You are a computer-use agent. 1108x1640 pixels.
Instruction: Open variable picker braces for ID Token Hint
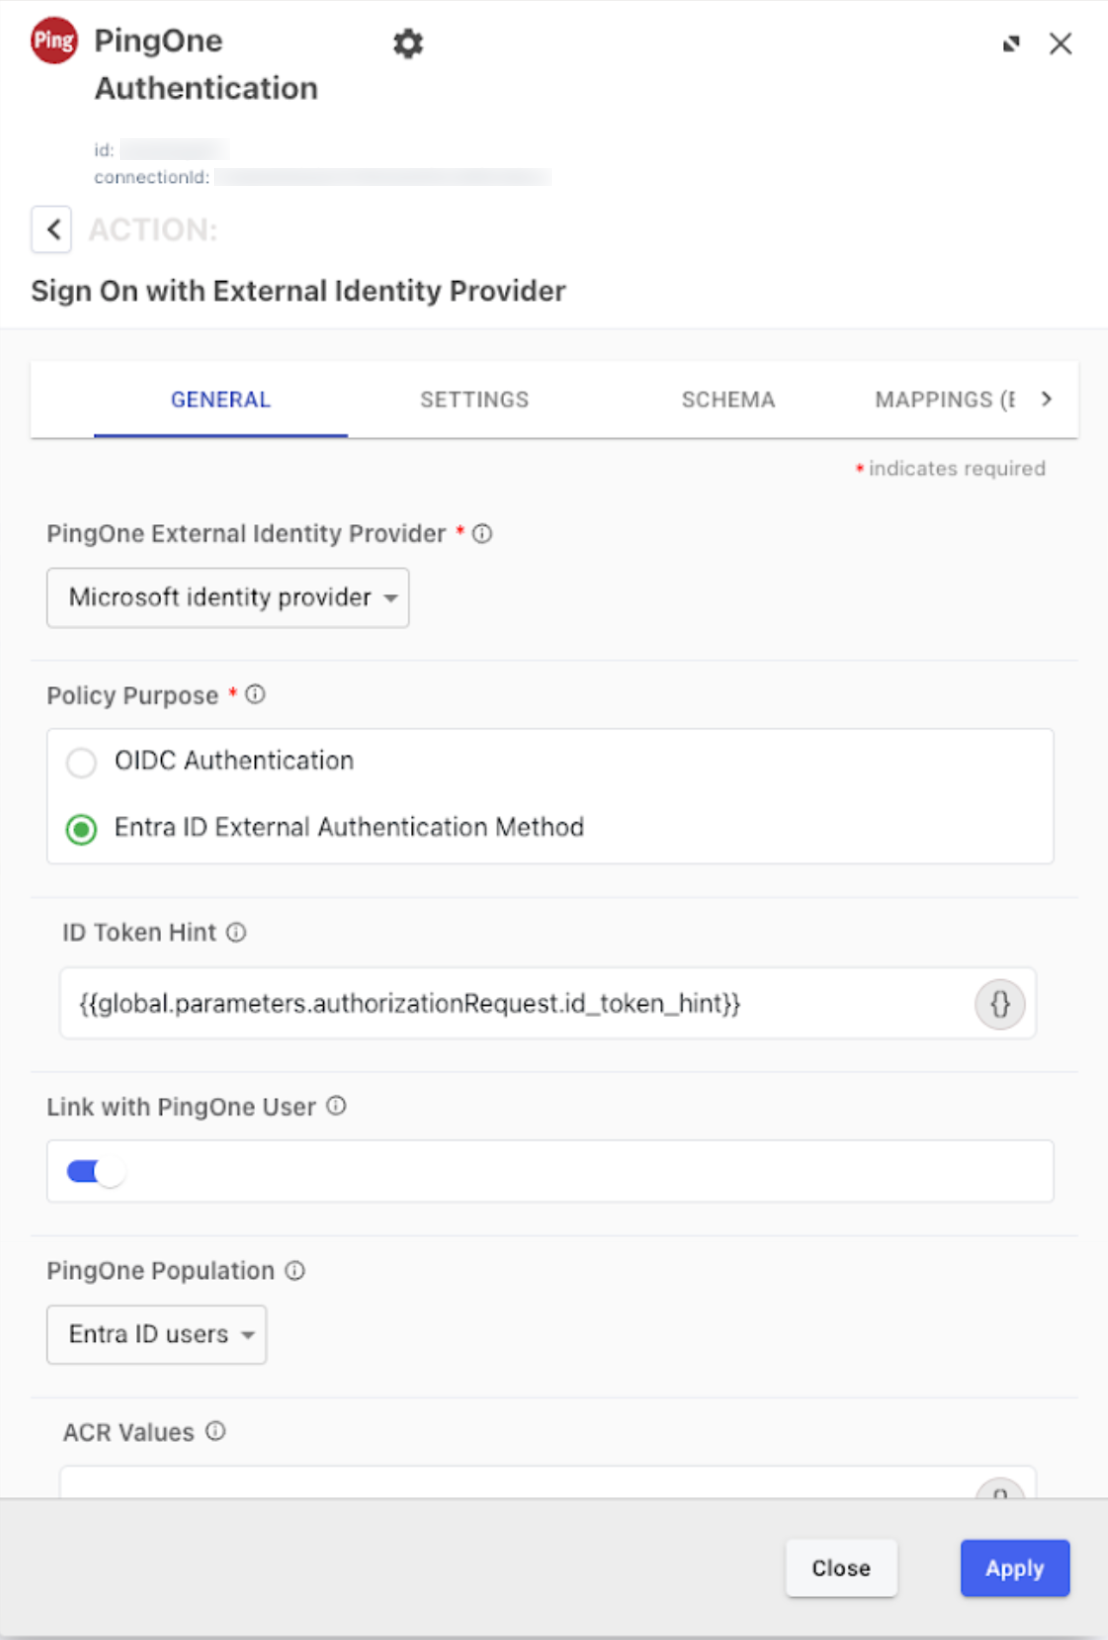[999, 1004]
